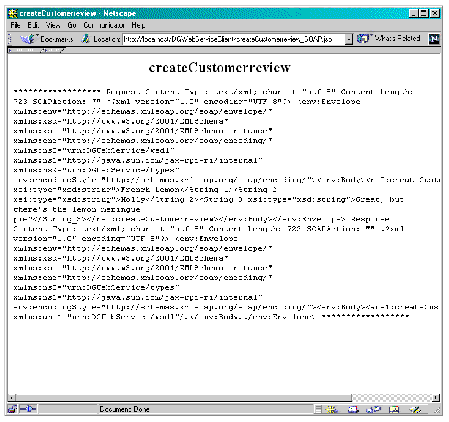Open Navigator from the component bar
Image resolution: width=449 pixels, height=422 pixels.
coord(332,409)
